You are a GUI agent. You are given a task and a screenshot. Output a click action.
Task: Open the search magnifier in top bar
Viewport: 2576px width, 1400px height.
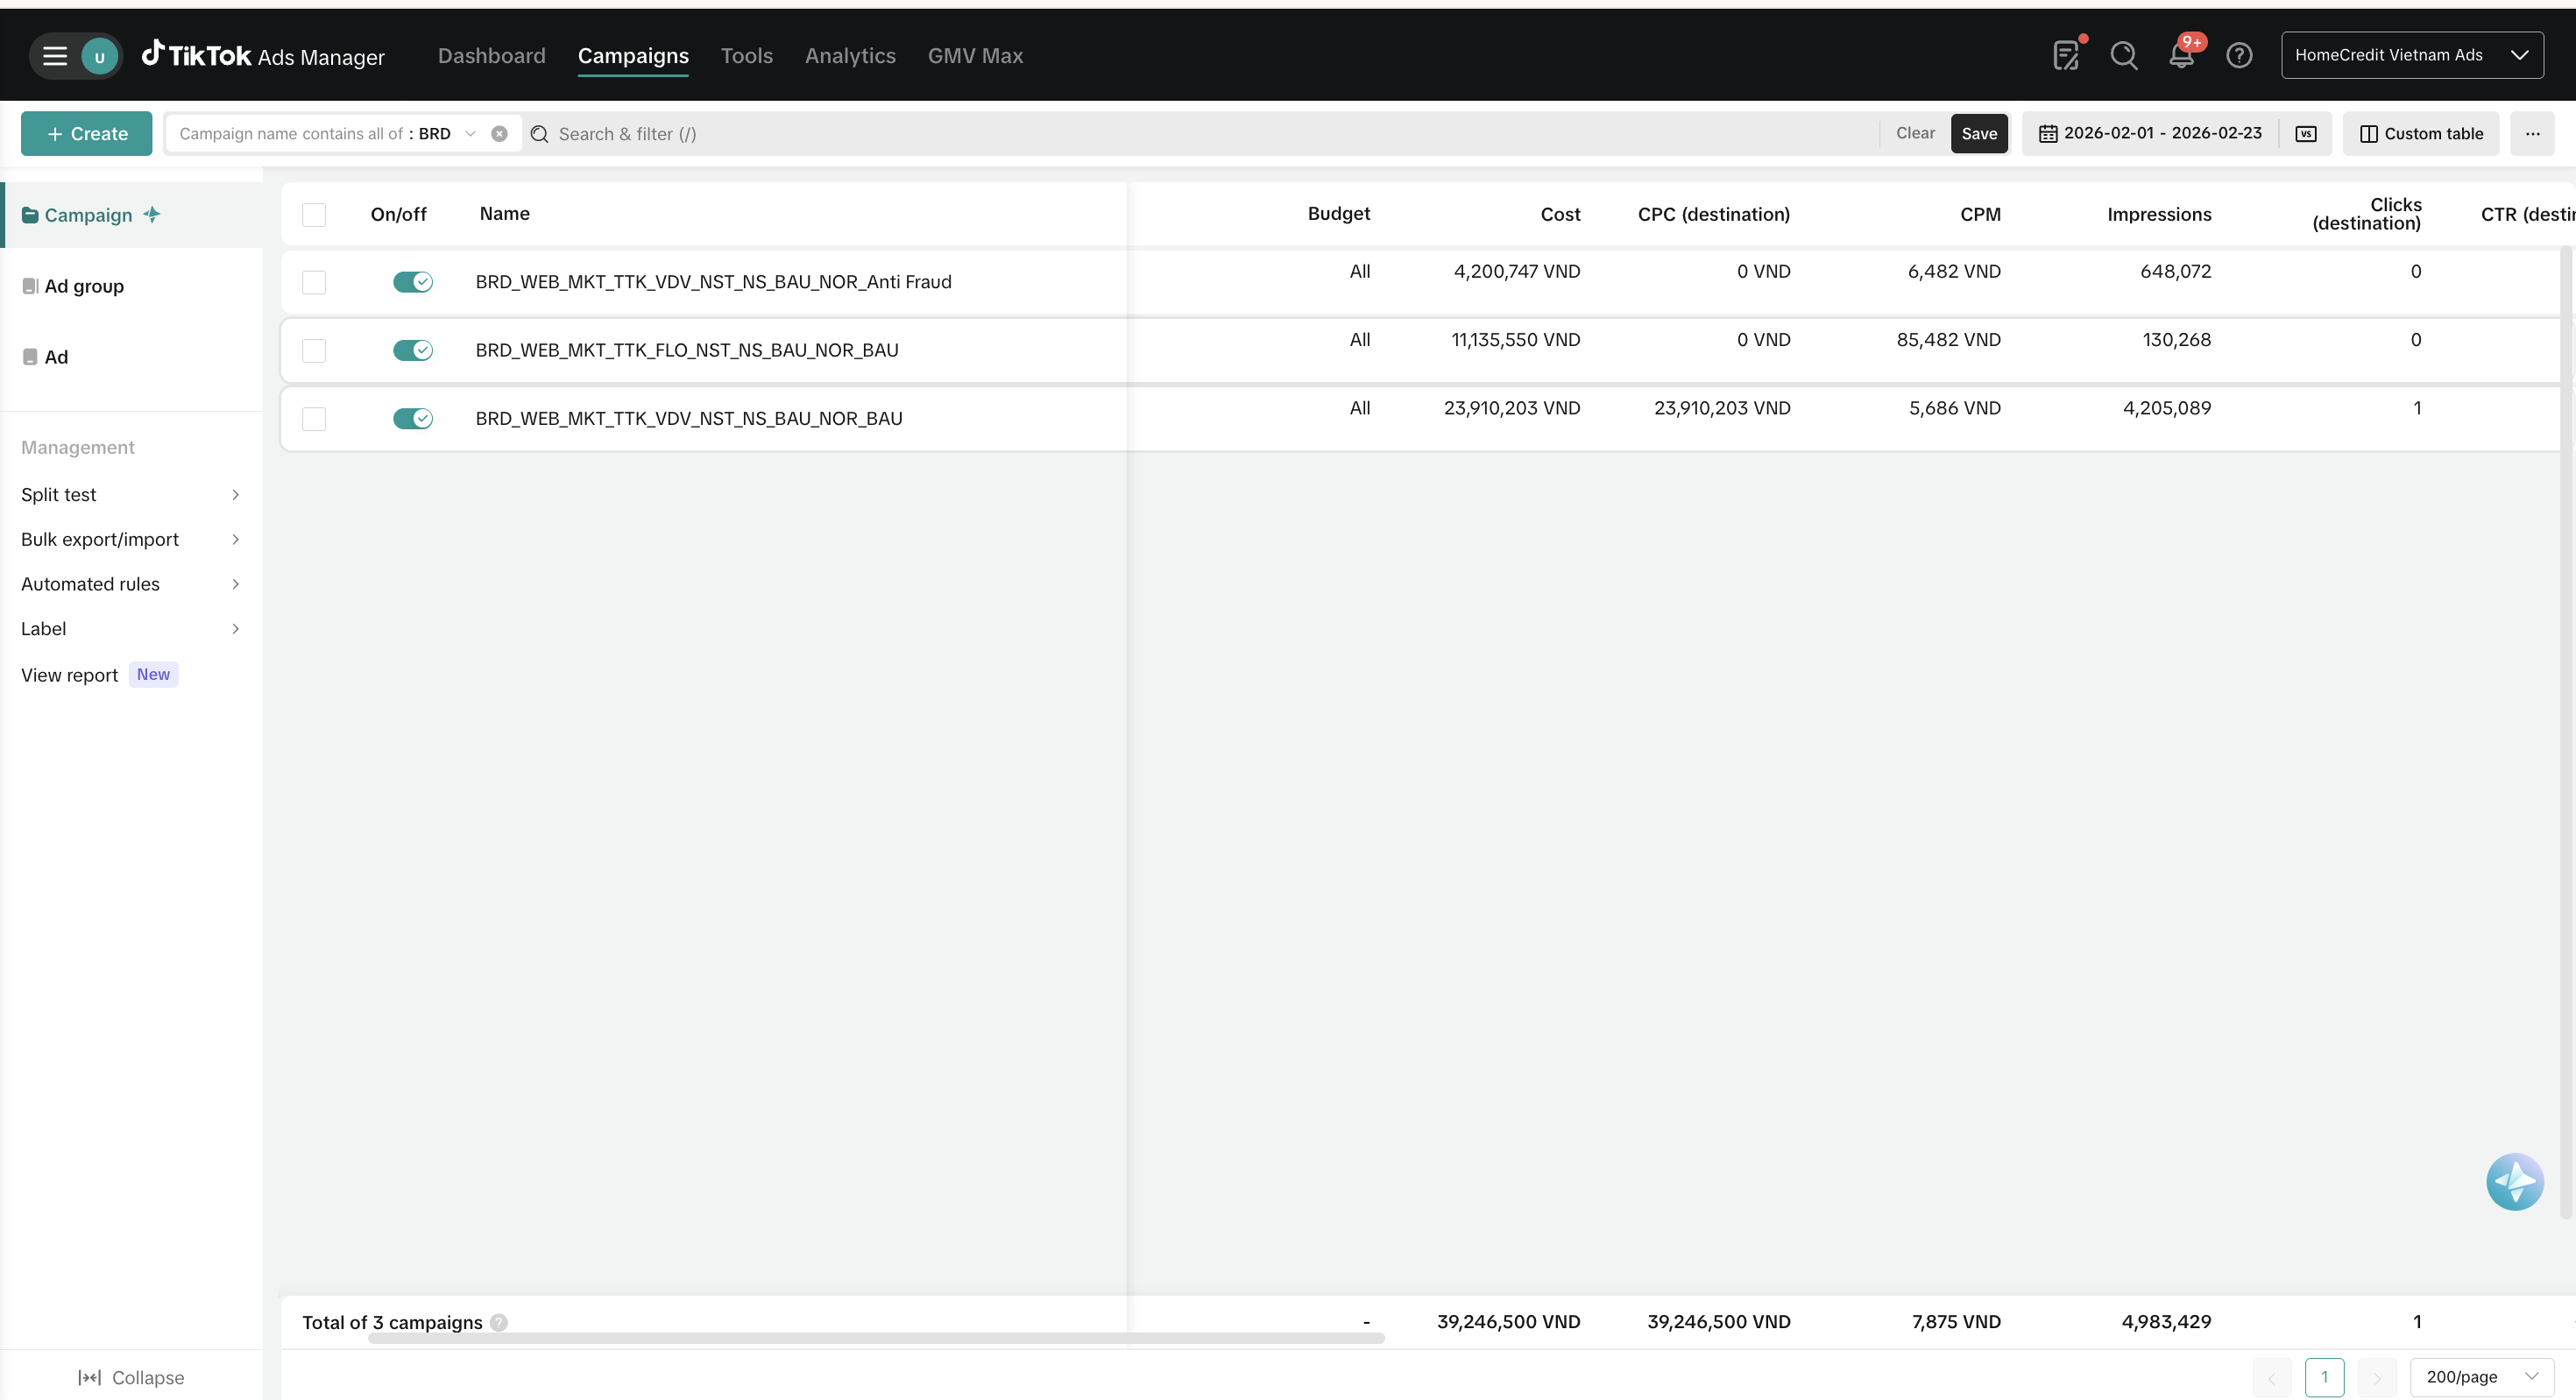coord(2123,56)
